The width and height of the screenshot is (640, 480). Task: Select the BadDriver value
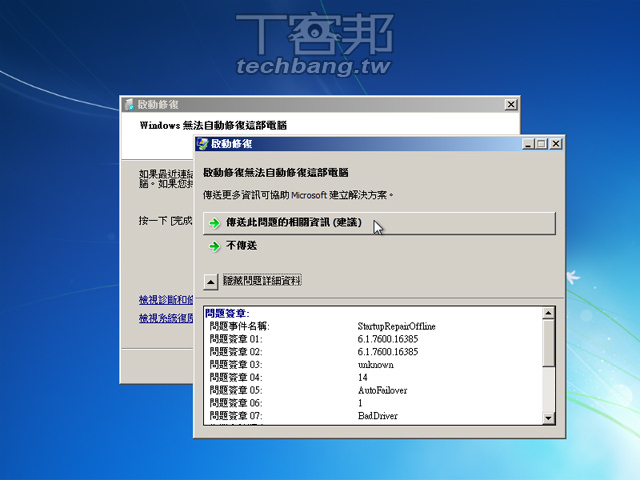point(378,416)
